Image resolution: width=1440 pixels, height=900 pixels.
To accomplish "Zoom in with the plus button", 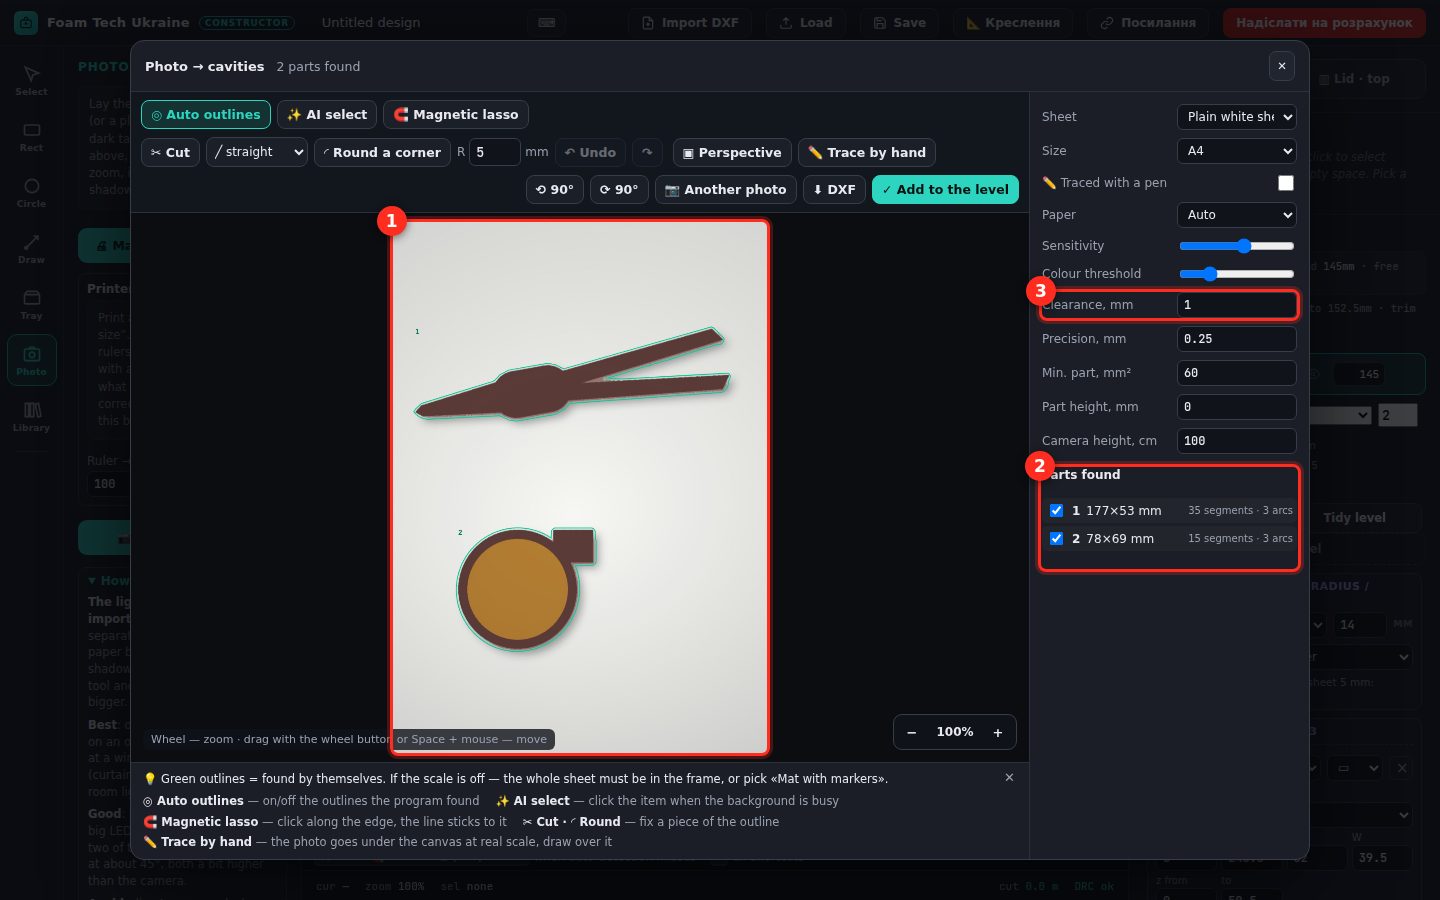I will 998,732.
